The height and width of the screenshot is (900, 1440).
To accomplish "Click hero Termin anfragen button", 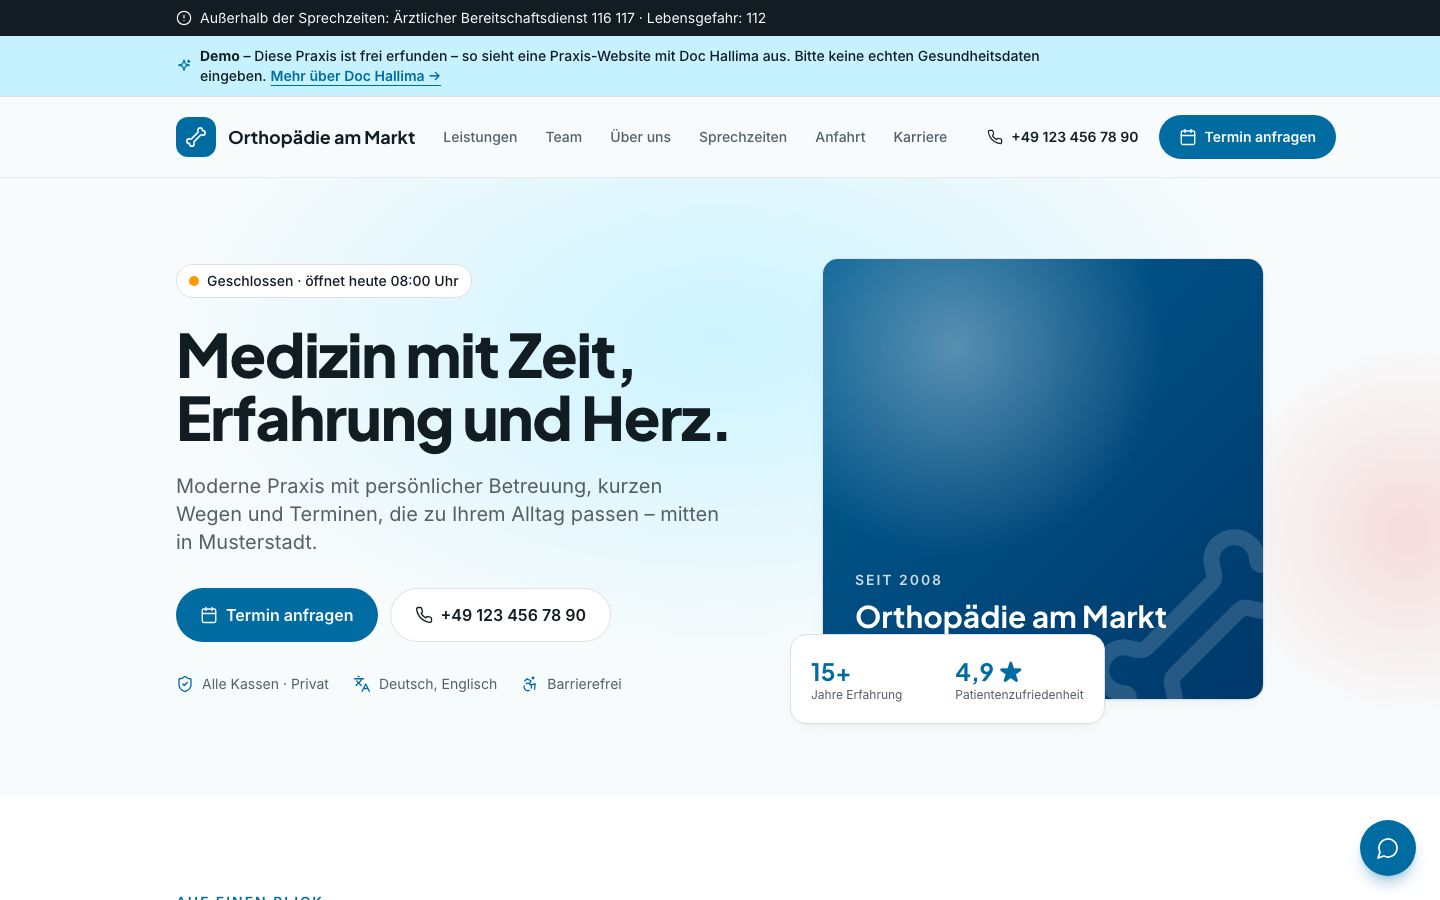I will pos(277,615).
